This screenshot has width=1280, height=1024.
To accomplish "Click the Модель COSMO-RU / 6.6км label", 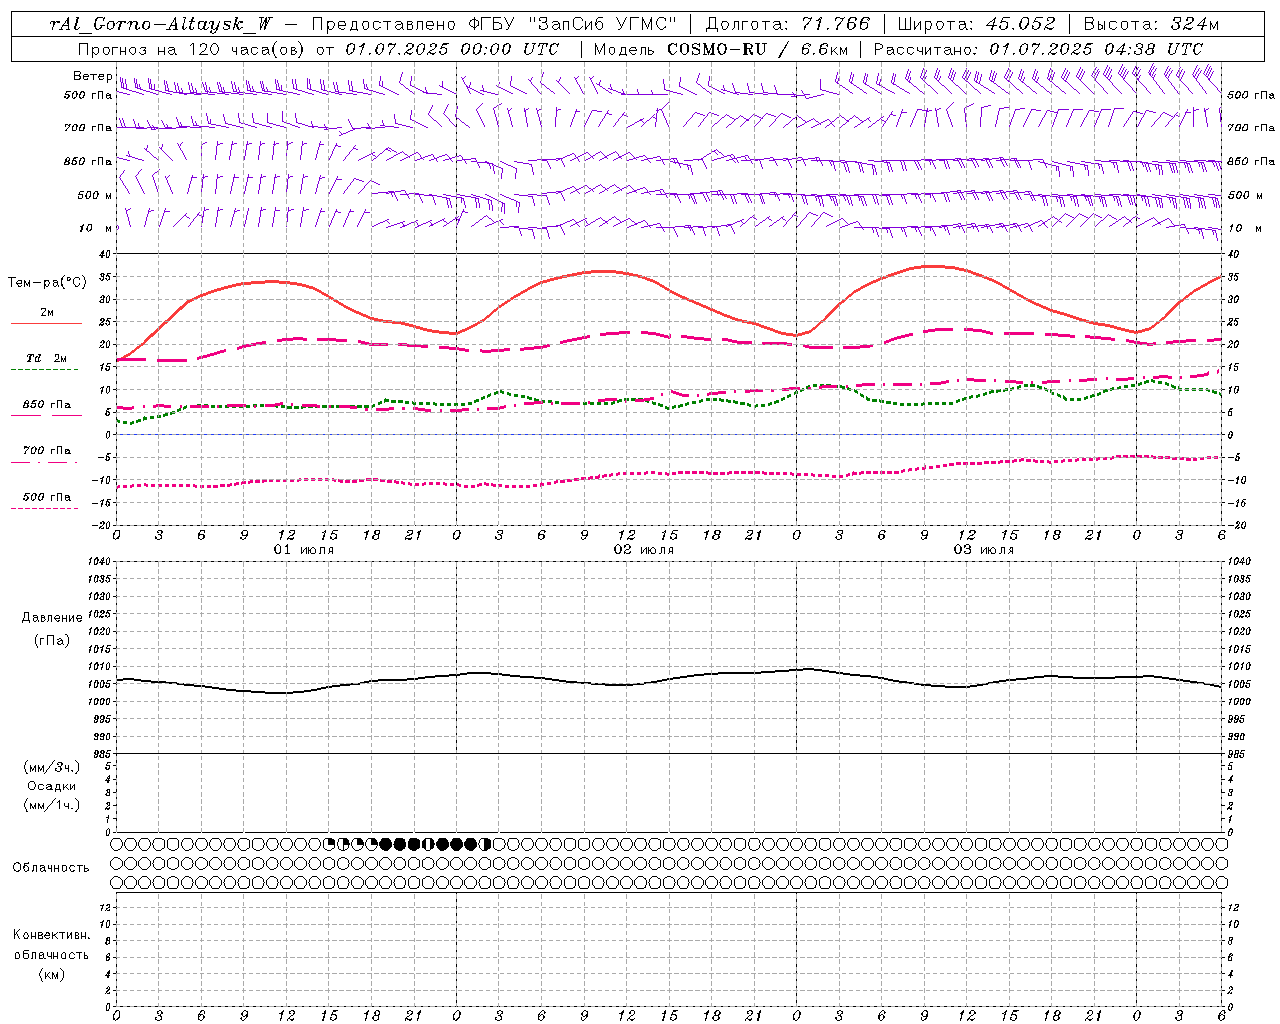I will (x=720, y=49).
